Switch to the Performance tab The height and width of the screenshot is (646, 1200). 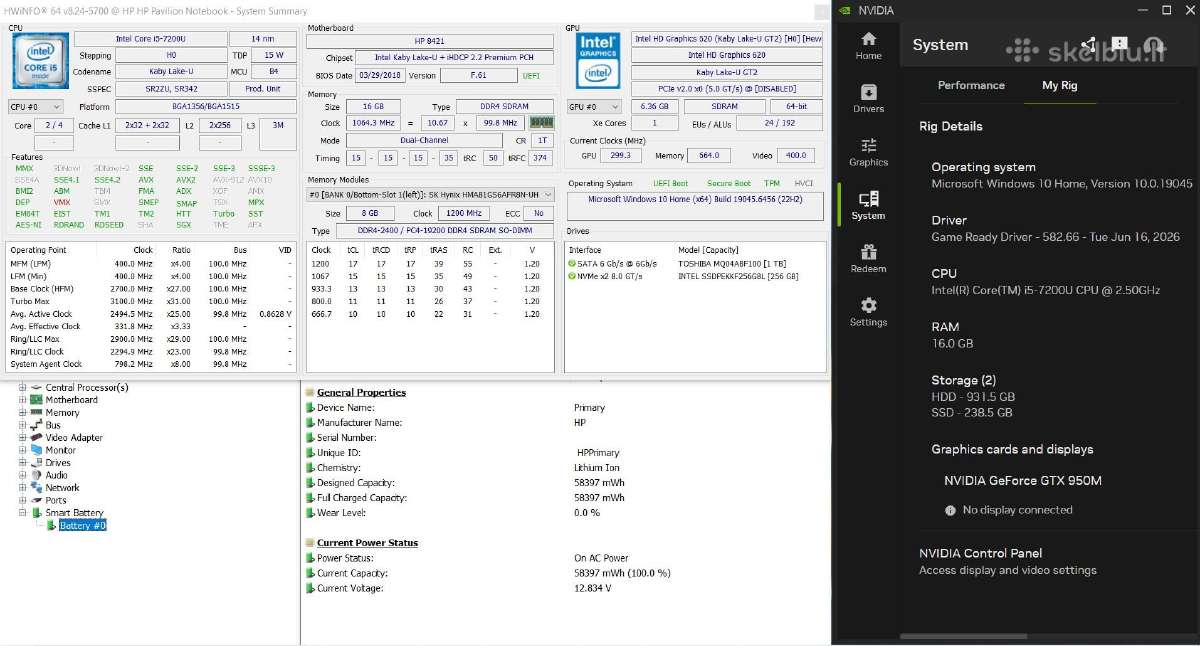click(x=971, y=85)
